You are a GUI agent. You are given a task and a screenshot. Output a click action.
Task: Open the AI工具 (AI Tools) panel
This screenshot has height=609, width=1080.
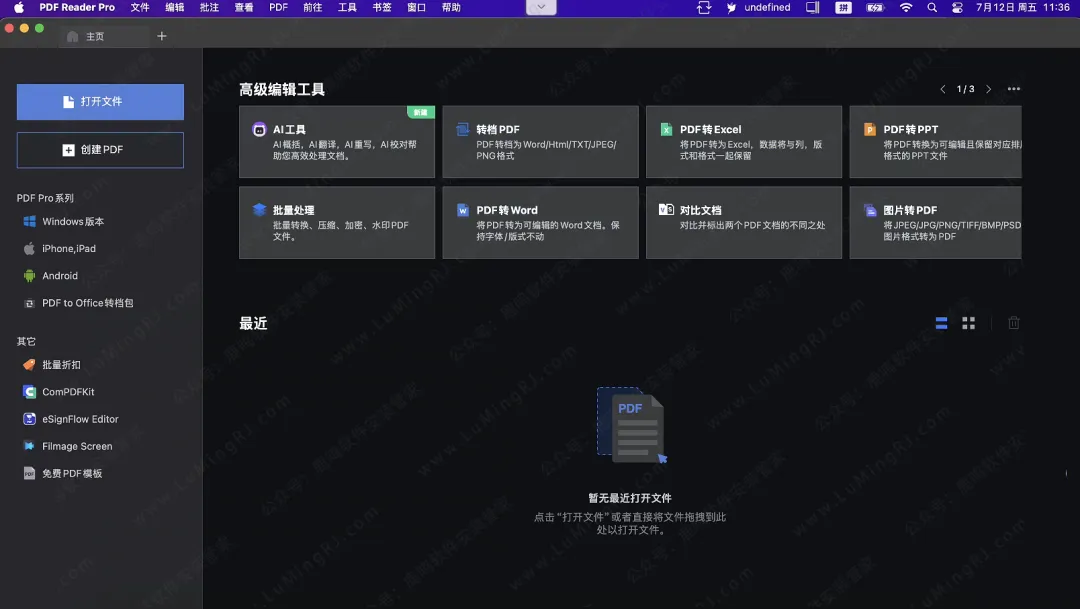[336, 141]
